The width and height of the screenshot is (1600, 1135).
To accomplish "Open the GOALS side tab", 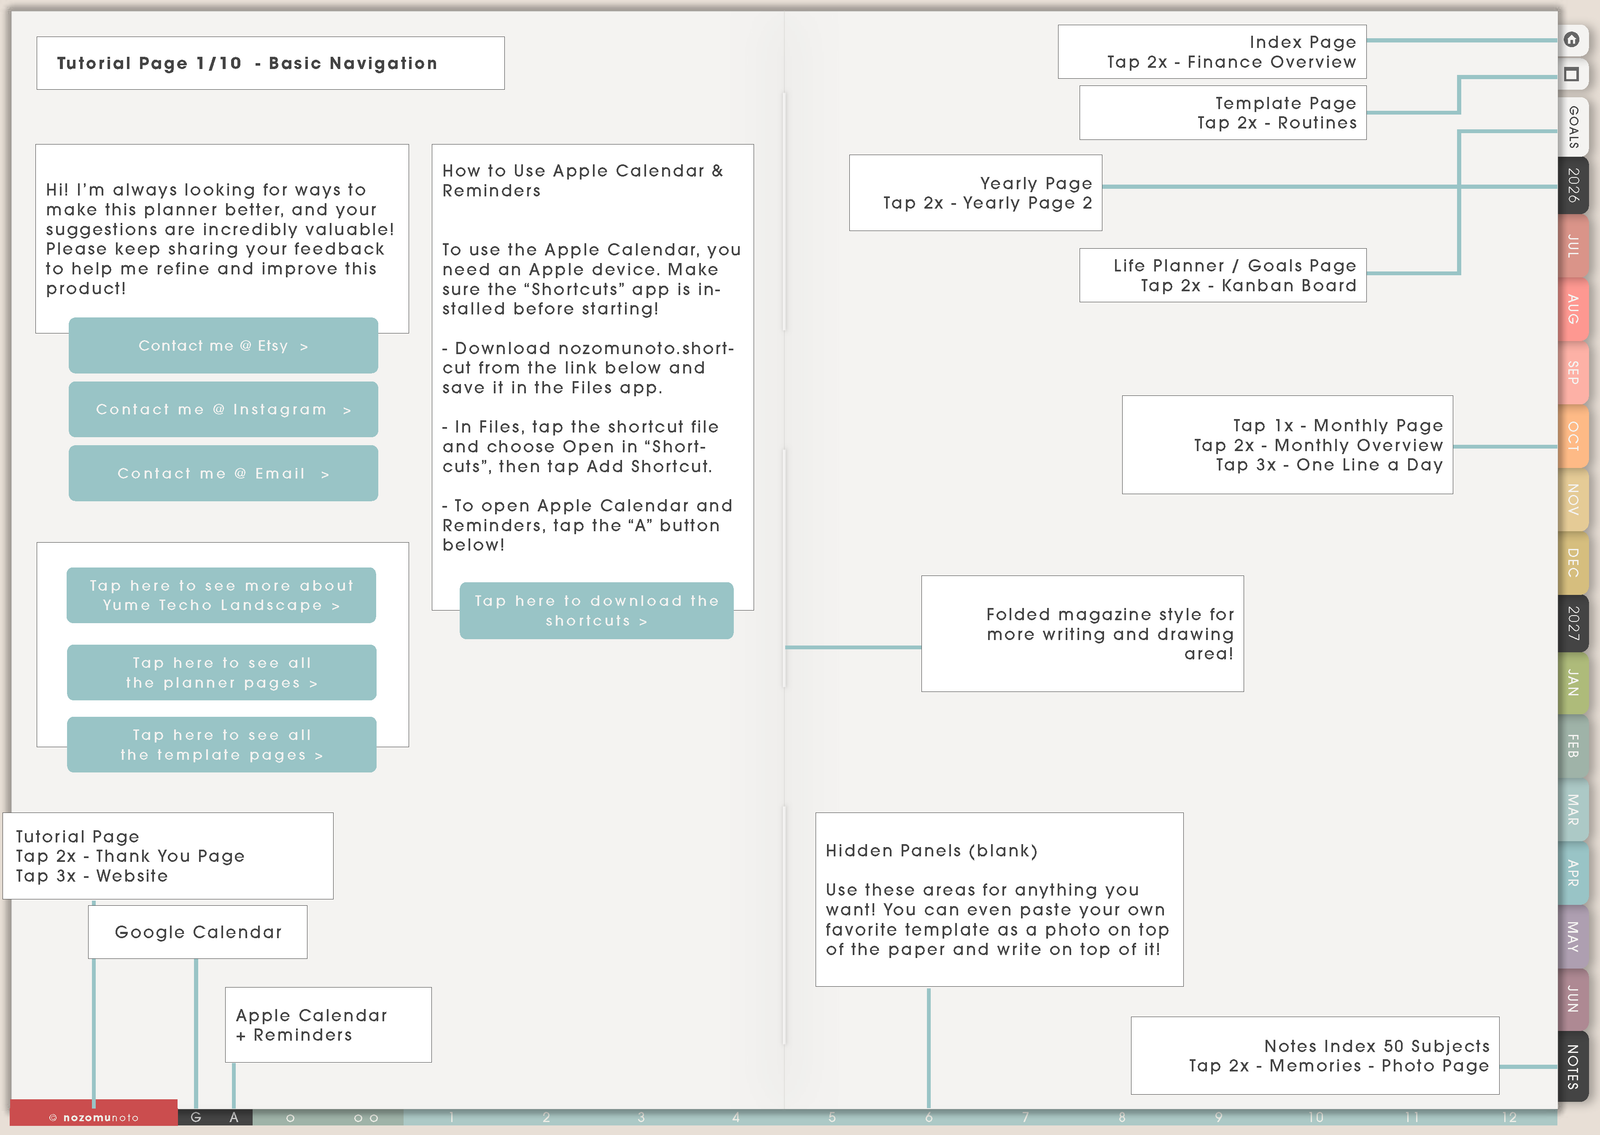I will (1573, 127).
